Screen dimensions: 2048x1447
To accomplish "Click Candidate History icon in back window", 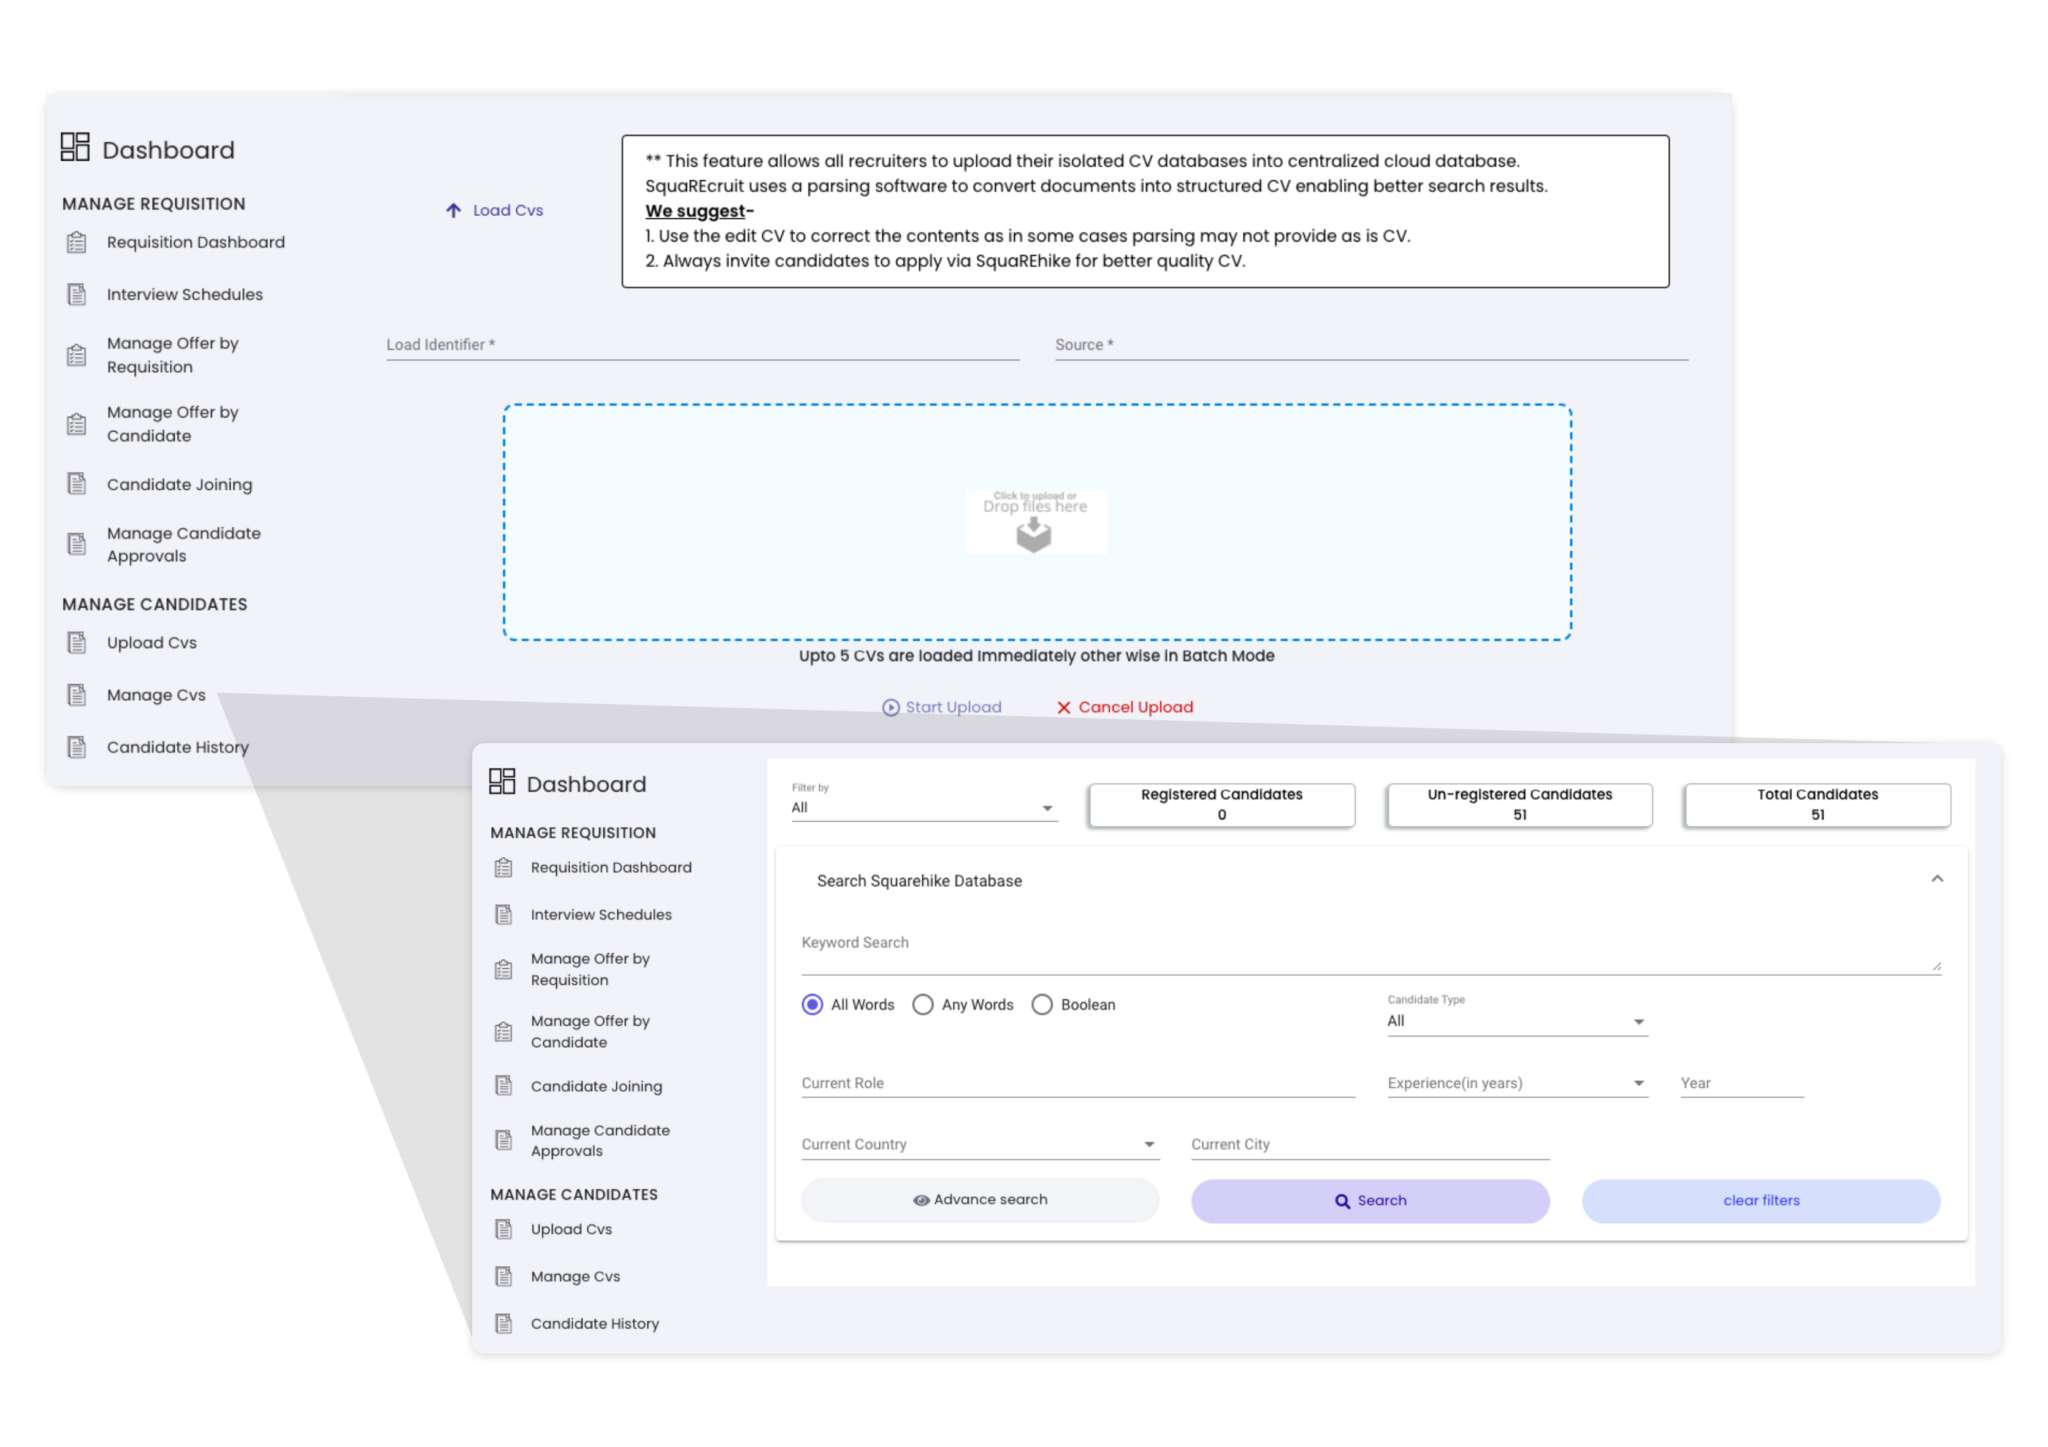I will pos(77,747).
